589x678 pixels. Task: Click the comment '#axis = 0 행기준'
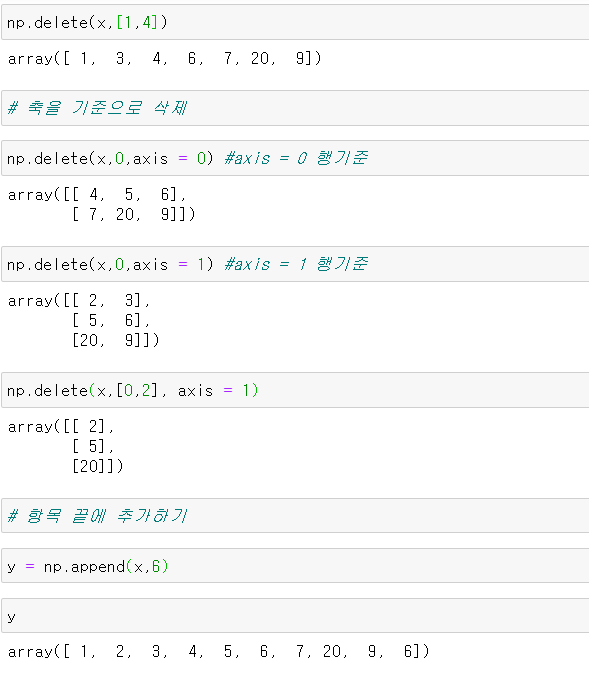point(296,158)
